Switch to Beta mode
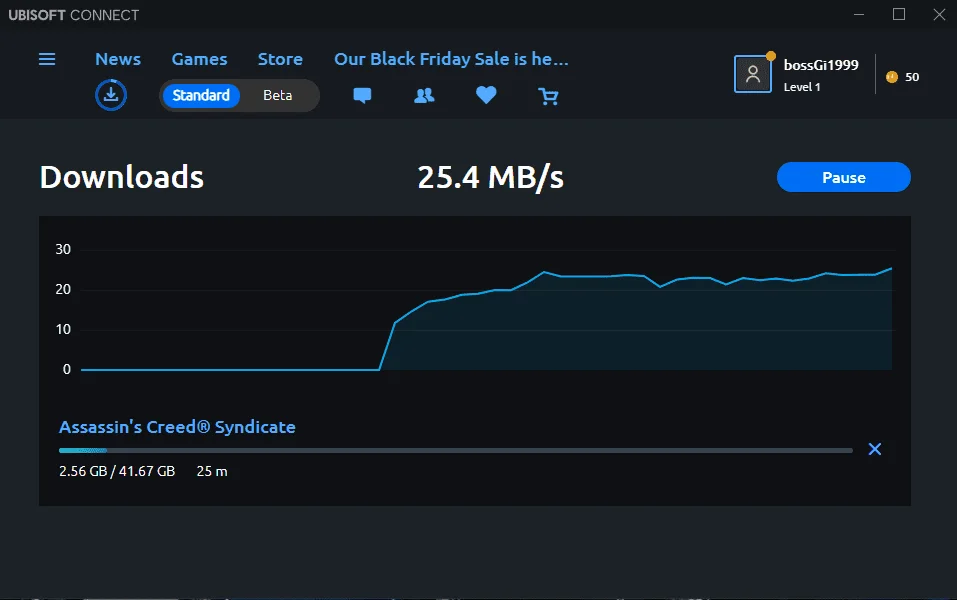 tap(278, 95)
